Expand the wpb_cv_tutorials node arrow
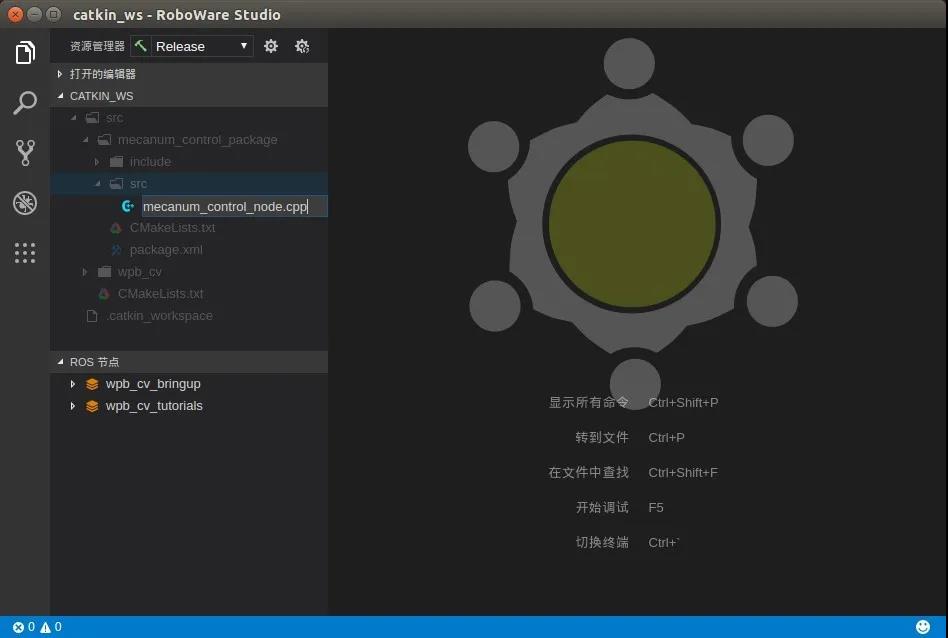This screenshot has width=948, height=638. click(x=73, y=406)
